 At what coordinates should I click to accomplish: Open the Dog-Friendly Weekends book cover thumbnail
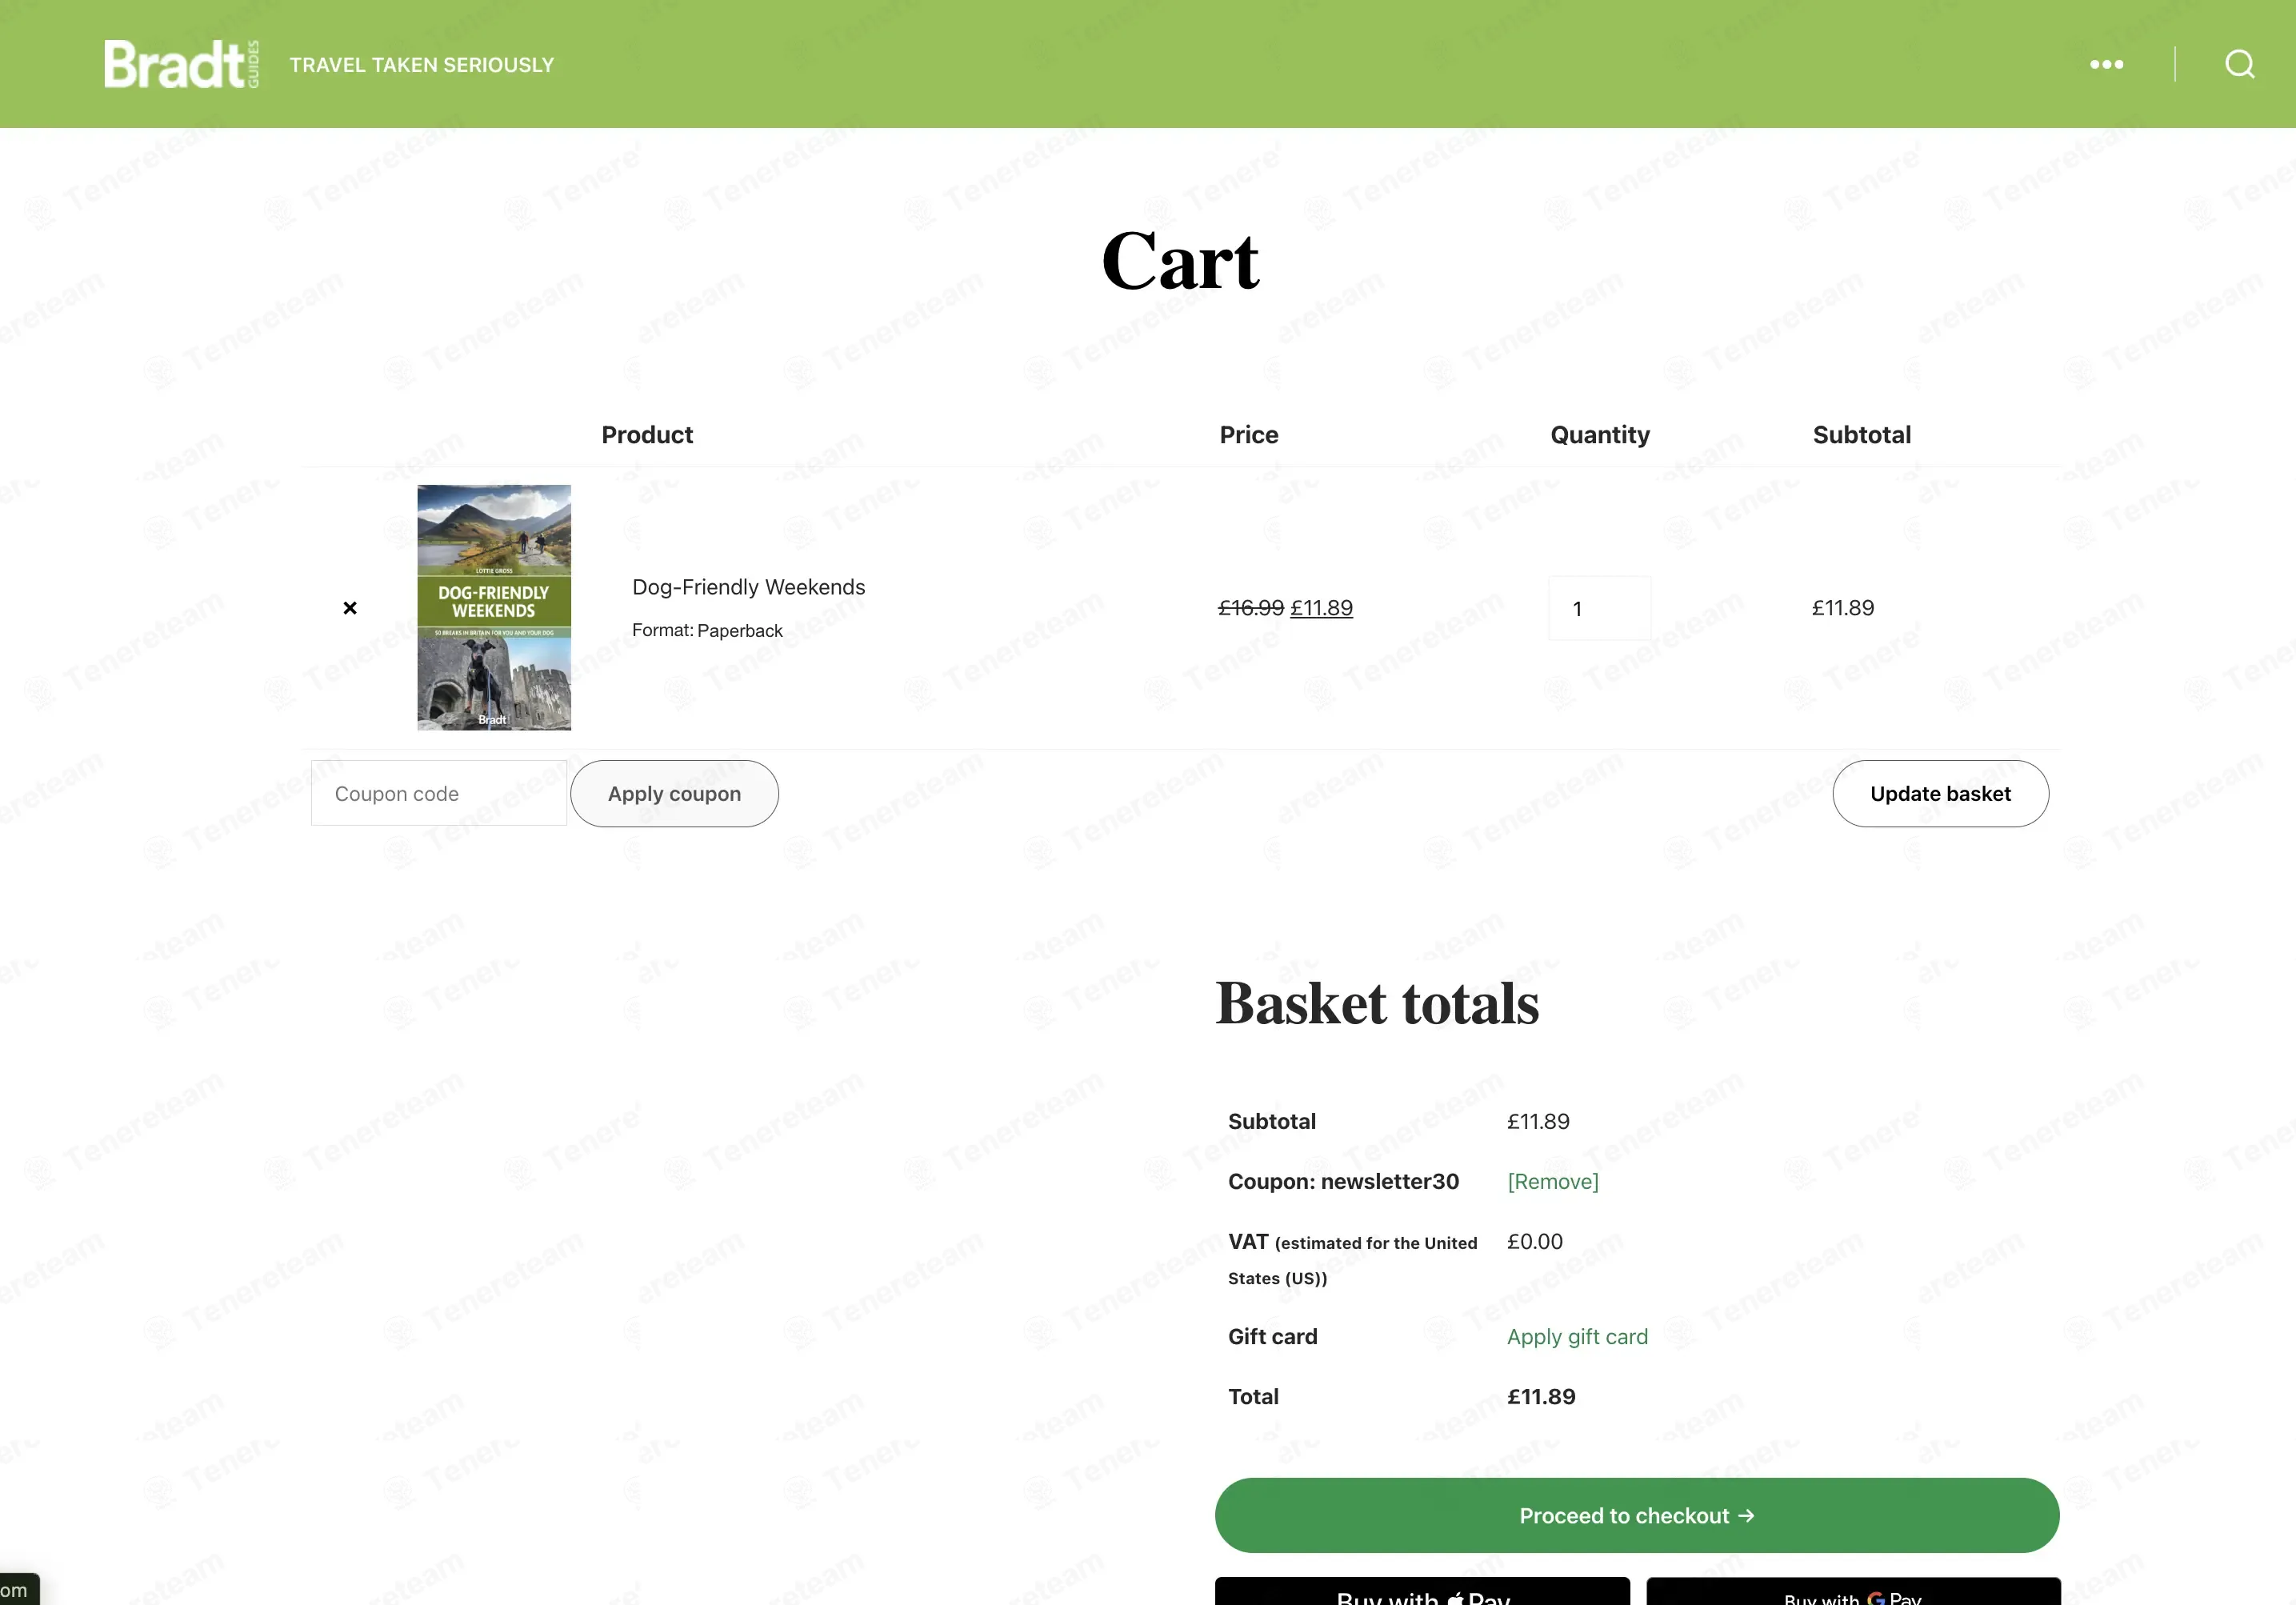[x=494, y=607]
